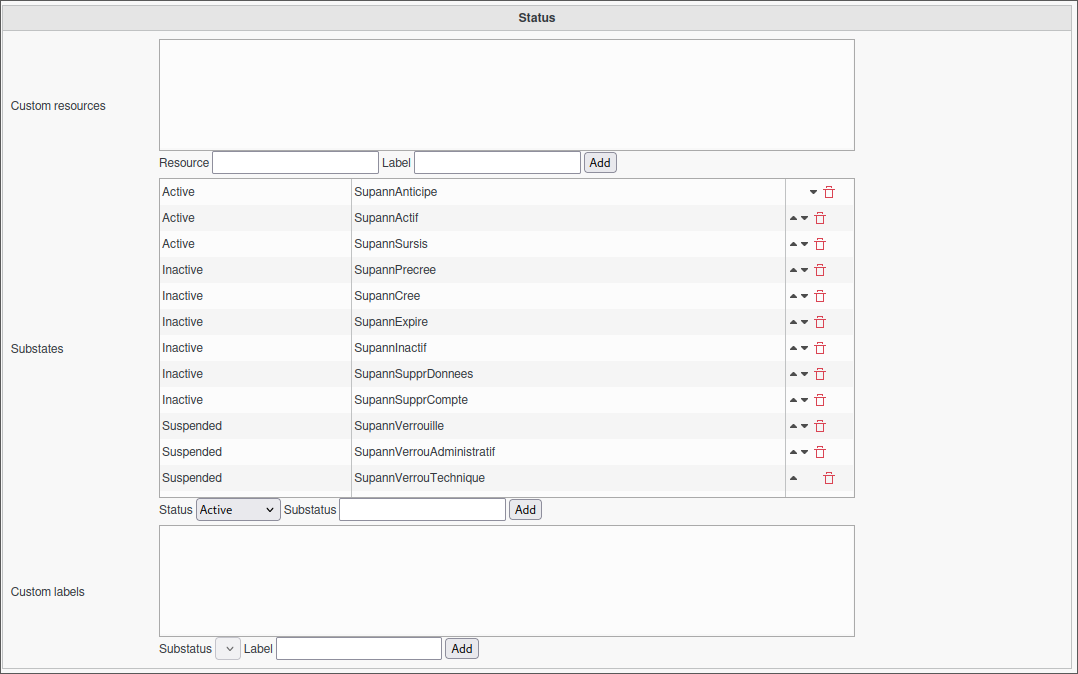
Task: Add the custom resource entry
Action: click(600, 163)
